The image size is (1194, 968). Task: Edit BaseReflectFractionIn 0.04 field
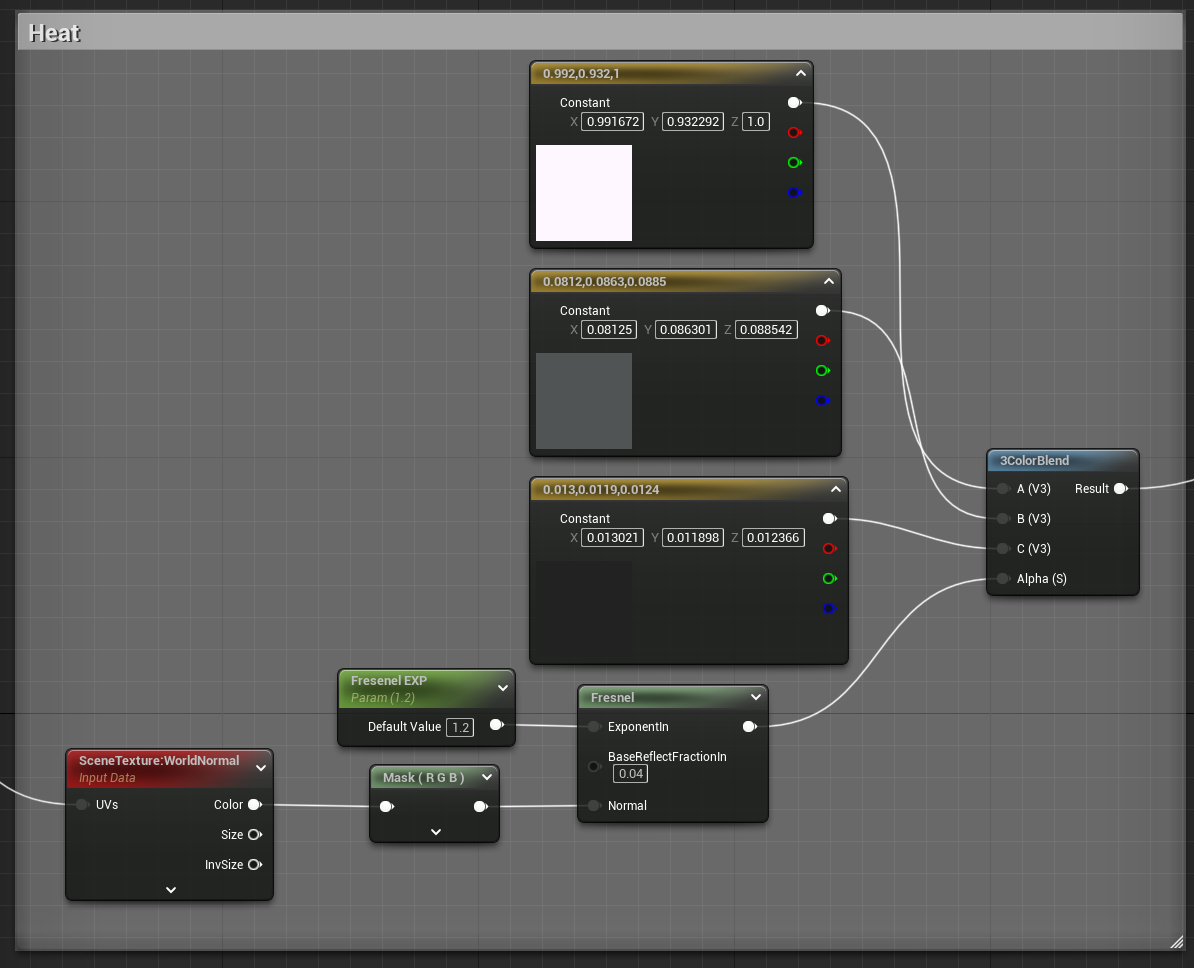coord(631,774)
